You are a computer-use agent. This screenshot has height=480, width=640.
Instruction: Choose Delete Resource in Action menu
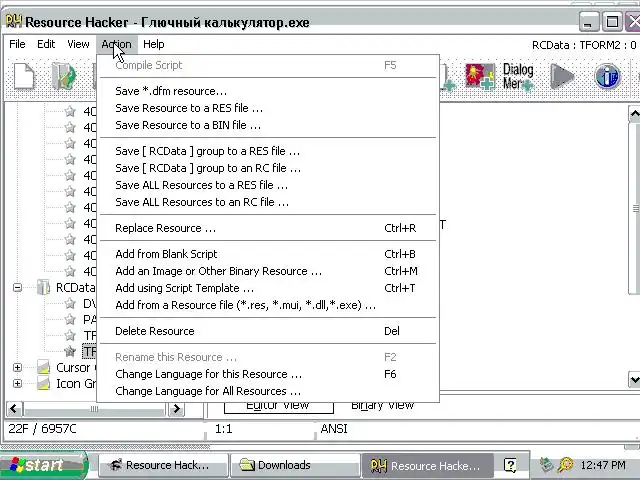269,331
